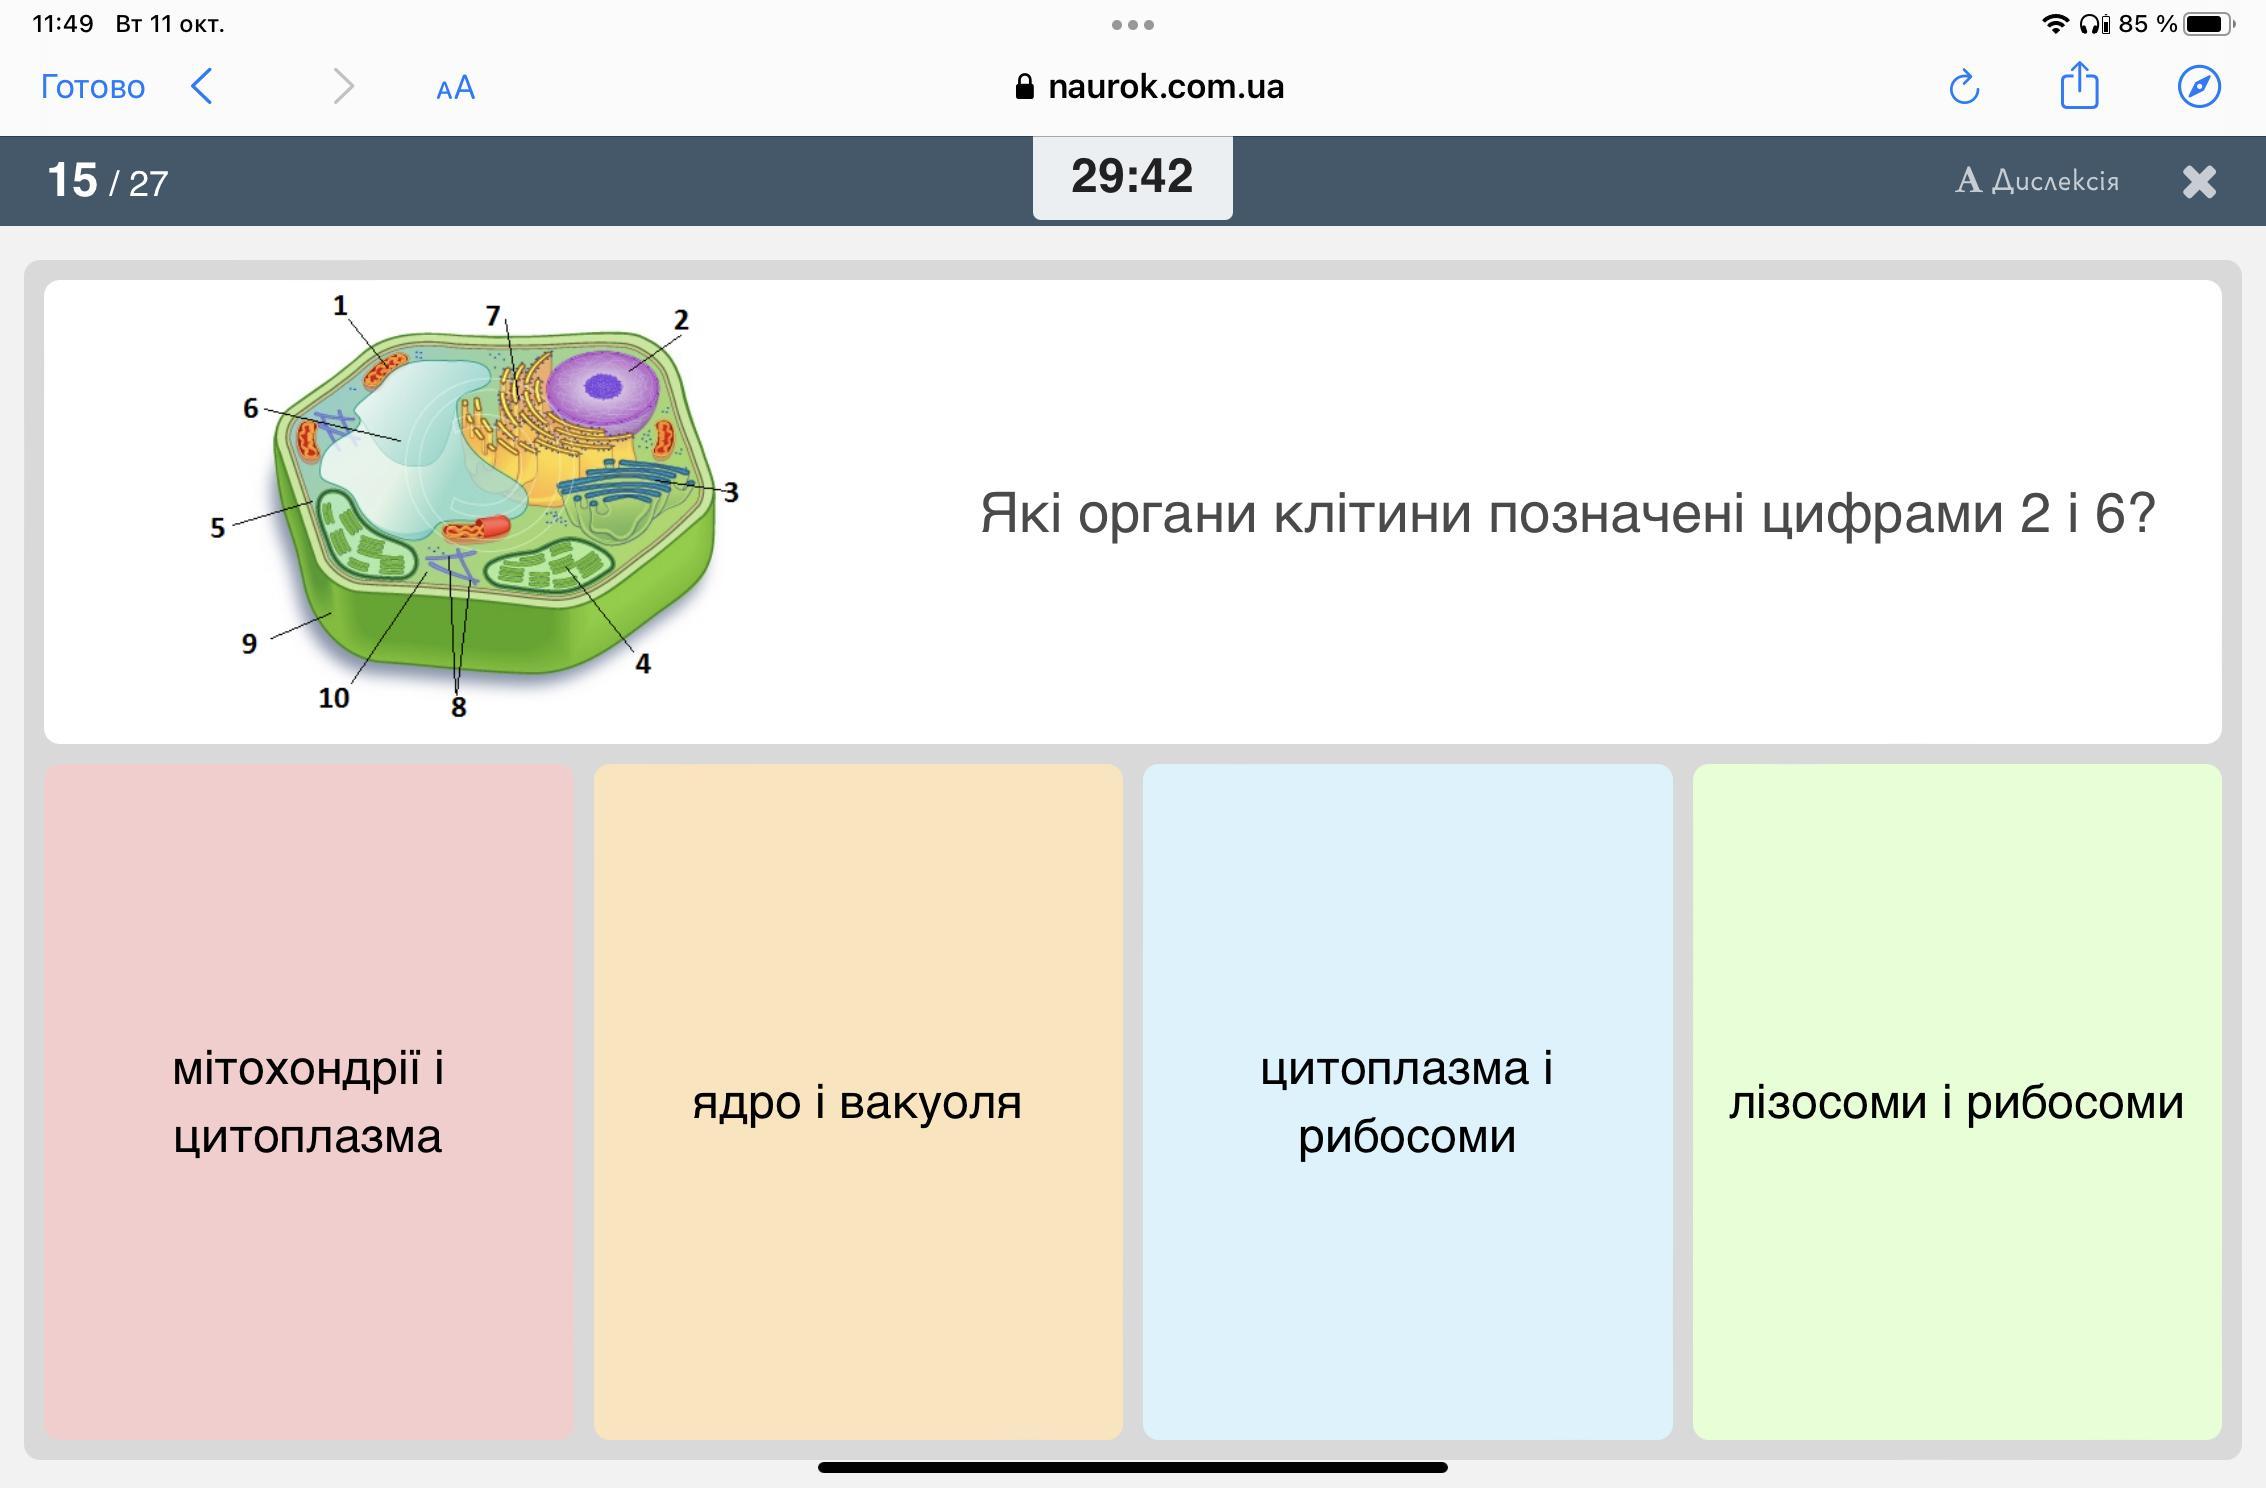The width and height of the screenshot is (2266, 1488).
Task: Close the quiz with the X icon
Action: point(2199,182)
